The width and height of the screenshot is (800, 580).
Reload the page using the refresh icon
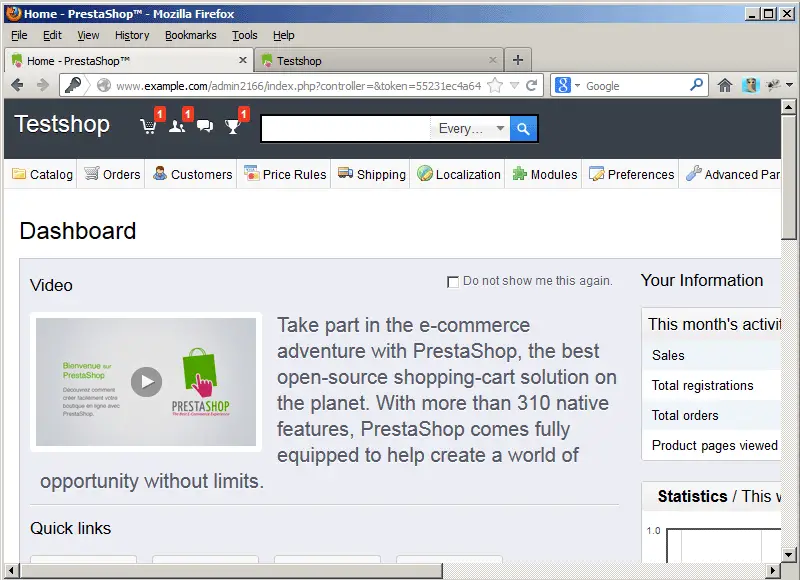pyautogui.click(x=532, y=86)
